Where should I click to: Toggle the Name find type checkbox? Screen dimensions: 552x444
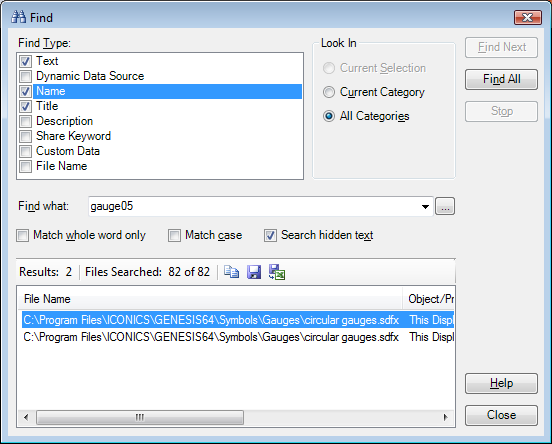pyautogui.click(x=25, y=92)
